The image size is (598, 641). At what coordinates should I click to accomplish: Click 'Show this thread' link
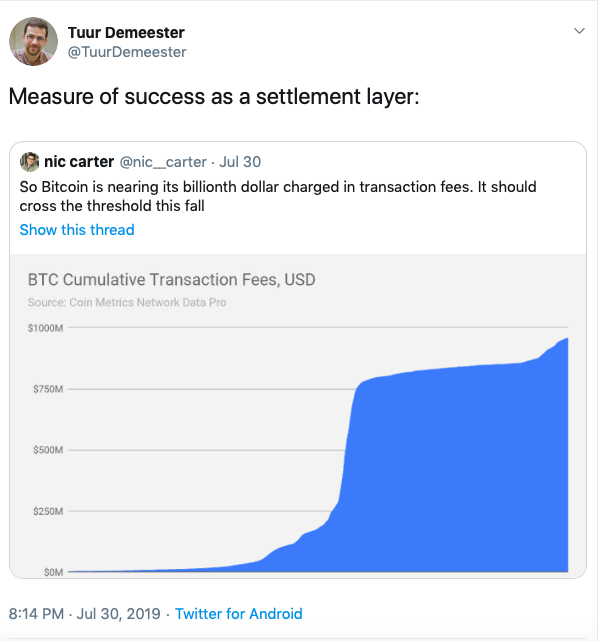click(77, 230)
